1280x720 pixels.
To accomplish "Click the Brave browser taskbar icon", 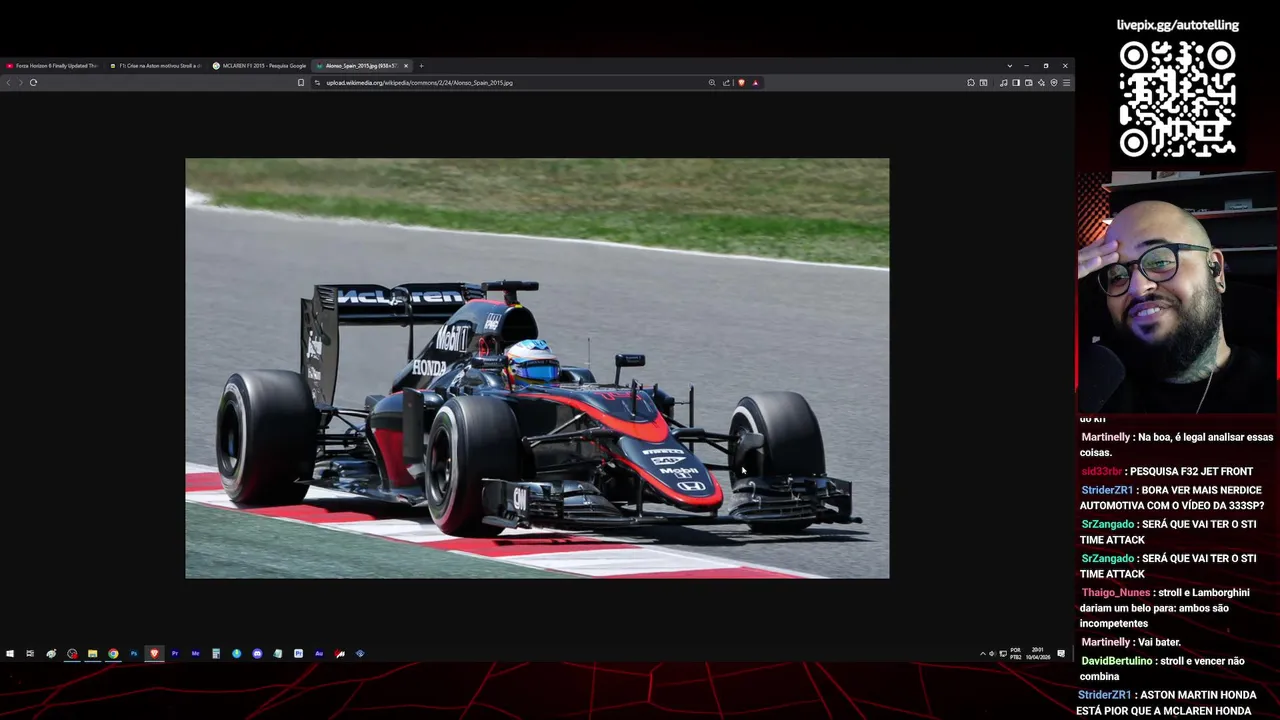I will (x=154, y=653).
